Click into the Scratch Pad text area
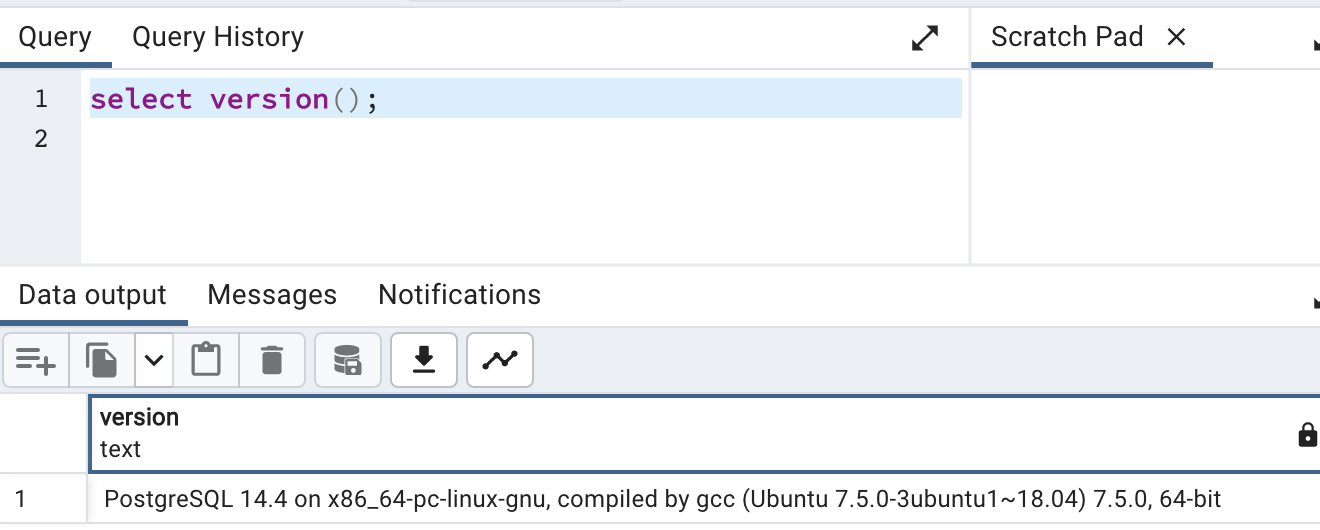The image size is (1320, 530). point(1145,165)
